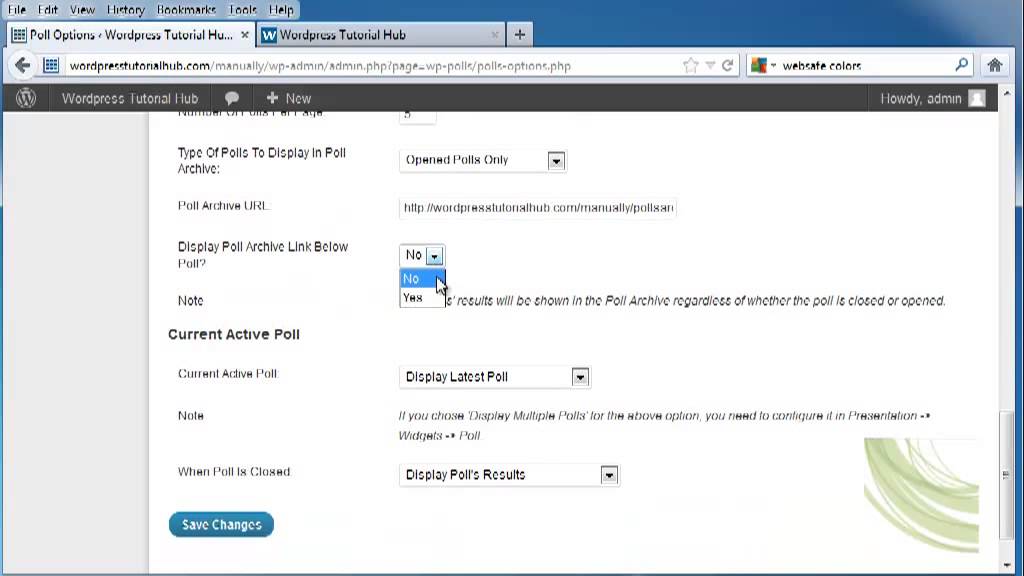The image size is (1024, 576).
Task: Open the View menu
Action: 82,10
